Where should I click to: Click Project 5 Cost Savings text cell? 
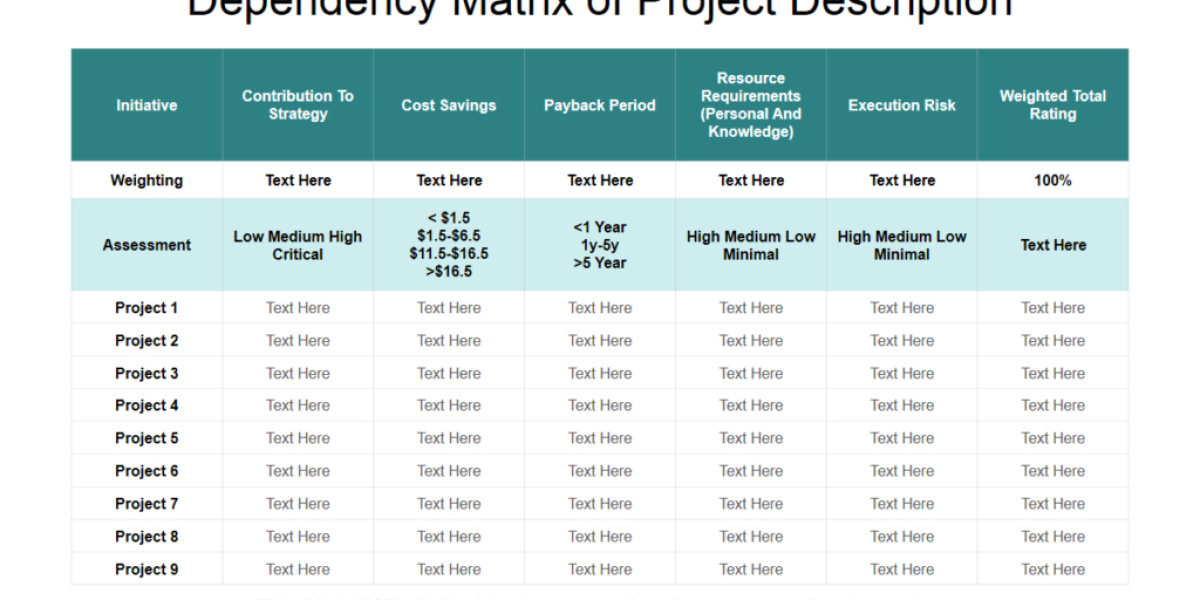449,438
